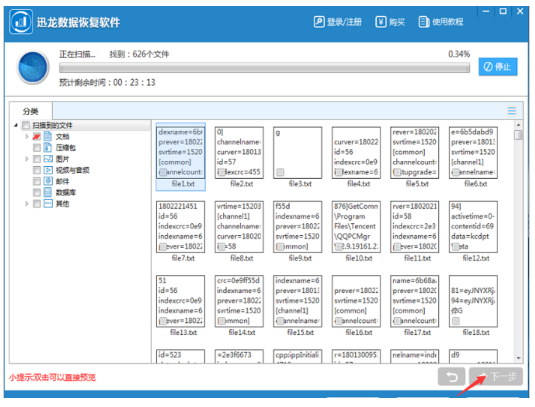This screenshot has height=407, width=535.
Task: Switch to the 分类 tab
Action: click(31, 111)
